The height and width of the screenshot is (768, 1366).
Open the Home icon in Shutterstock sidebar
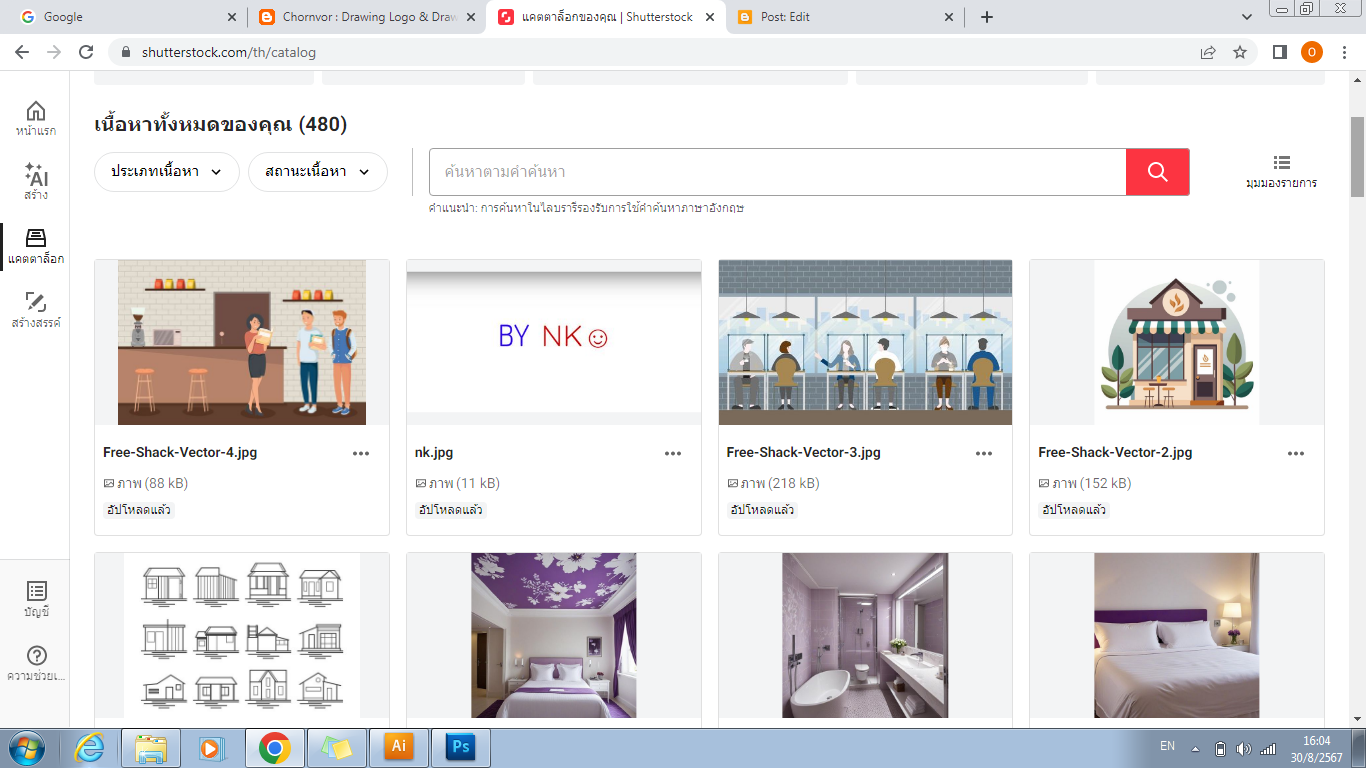click(35, 118)
